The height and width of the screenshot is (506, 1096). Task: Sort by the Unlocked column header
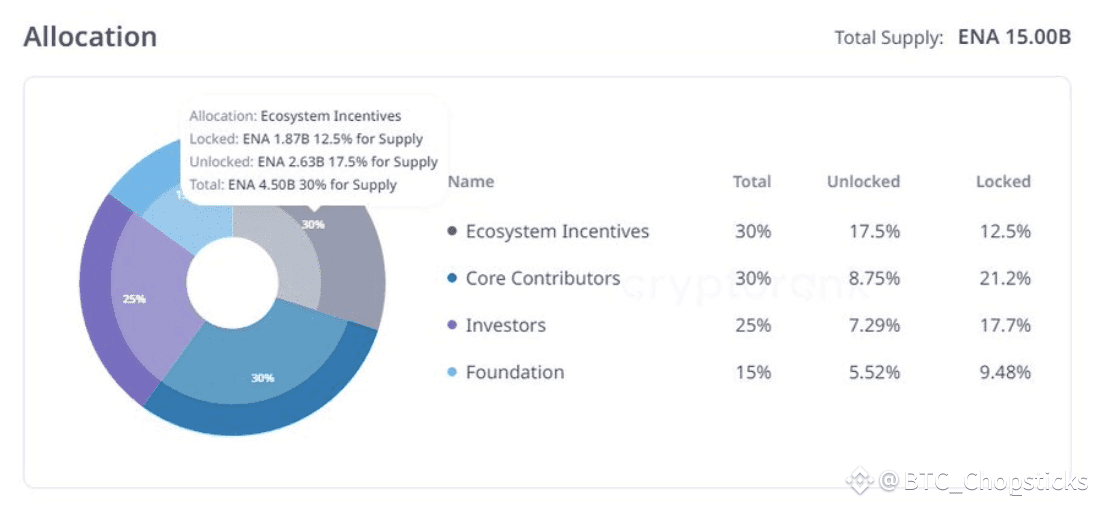(863, 182)
